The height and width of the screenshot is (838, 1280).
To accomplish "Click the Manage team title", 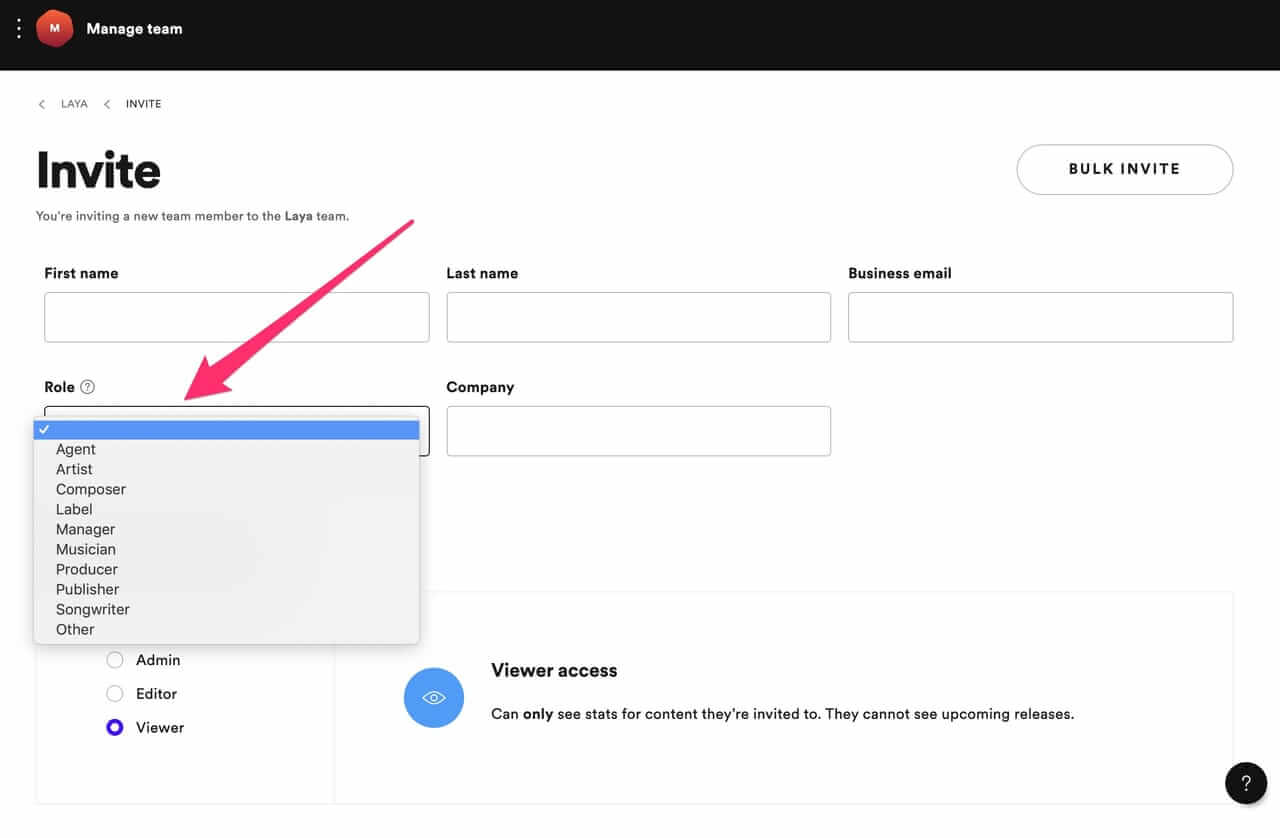I will [x=134, y=29].
